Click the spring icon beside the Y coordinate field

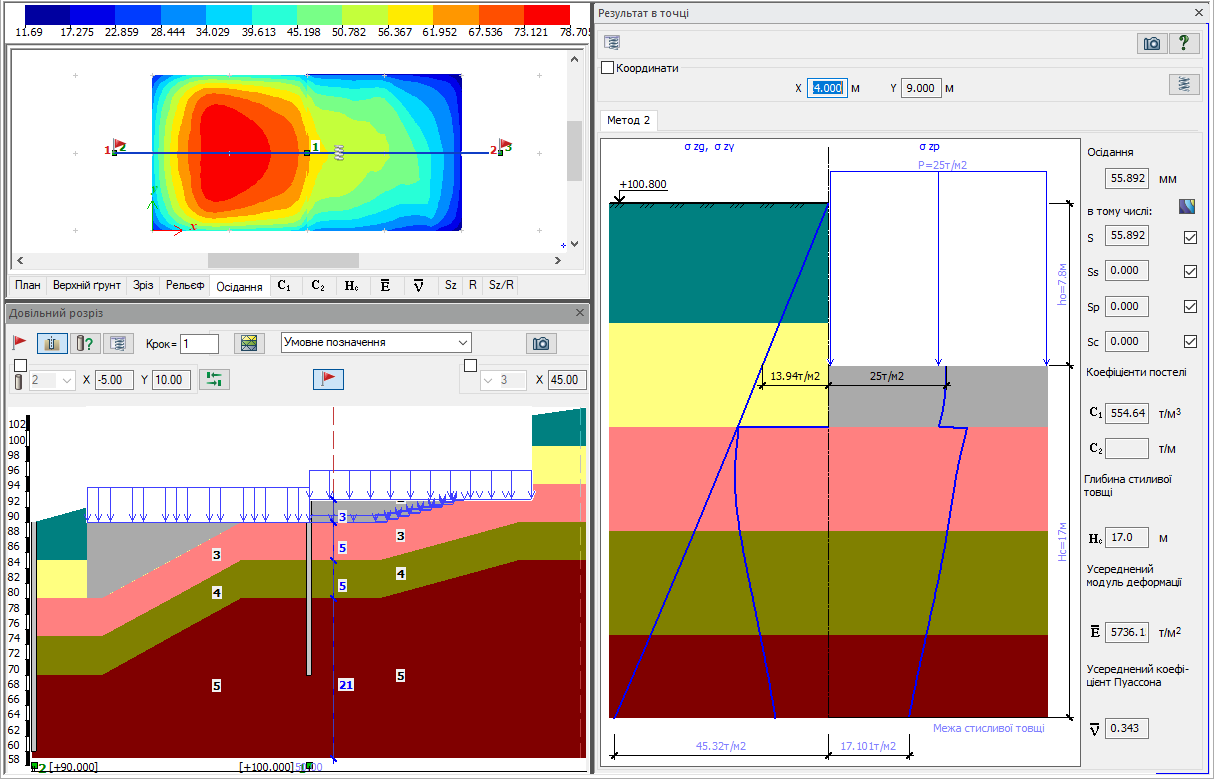click(x=1184, y=84)
